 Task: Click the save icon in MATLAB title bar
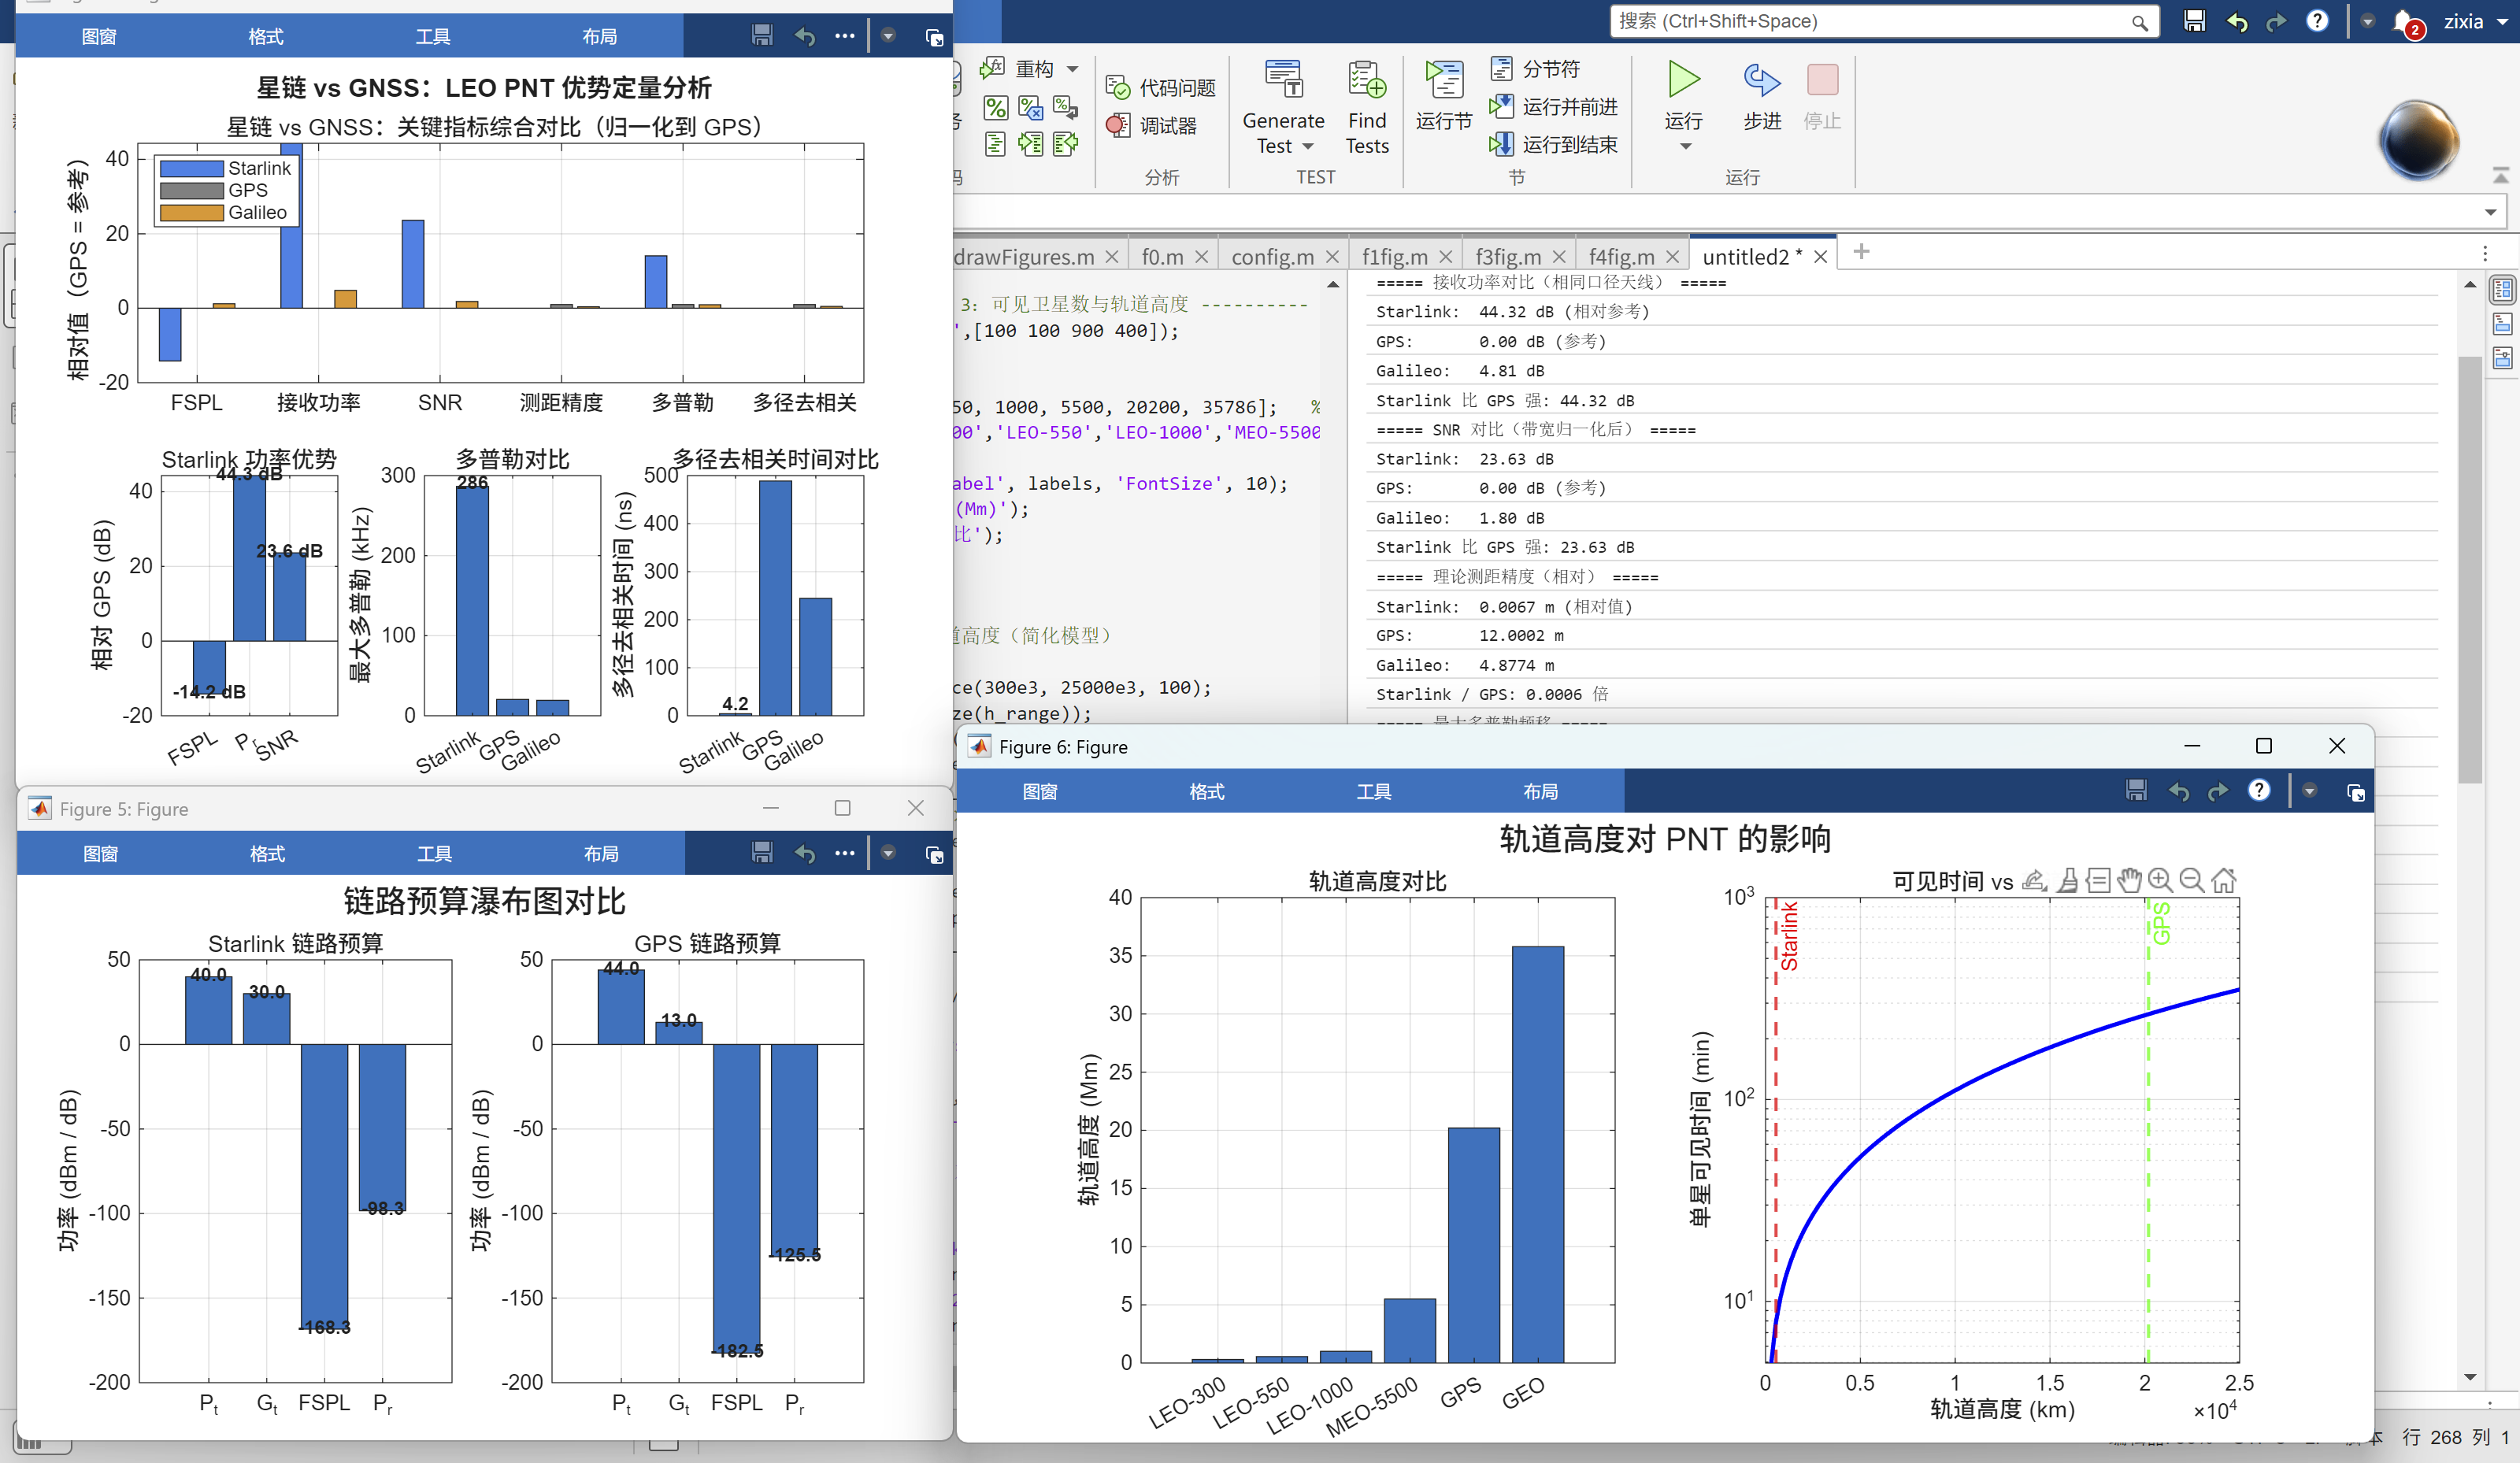click(2194, 21)
